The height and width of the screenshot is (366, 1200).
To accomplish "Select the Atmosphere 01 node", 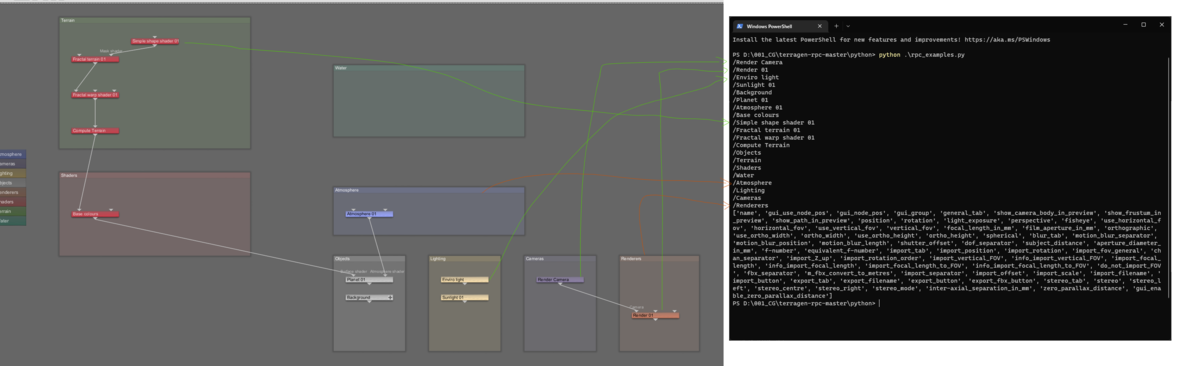I will click(369, 214).
